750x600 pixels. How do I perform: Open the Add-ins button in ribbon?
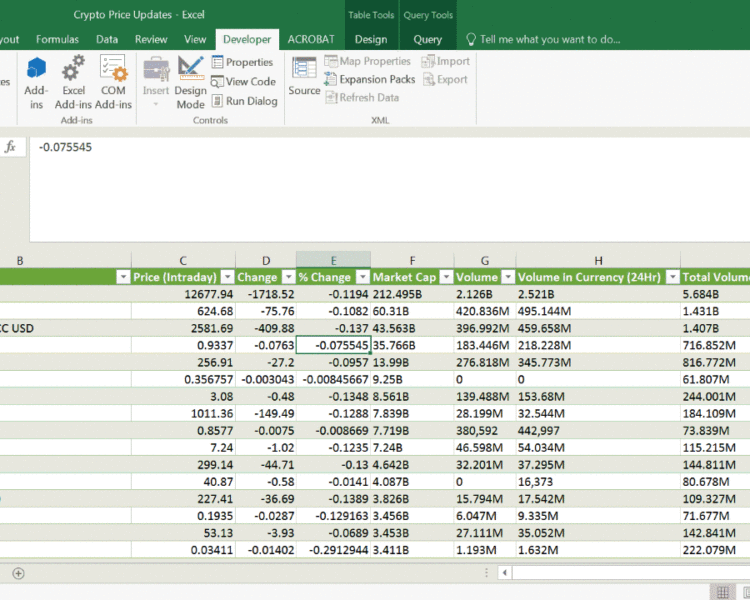[36, 80]
